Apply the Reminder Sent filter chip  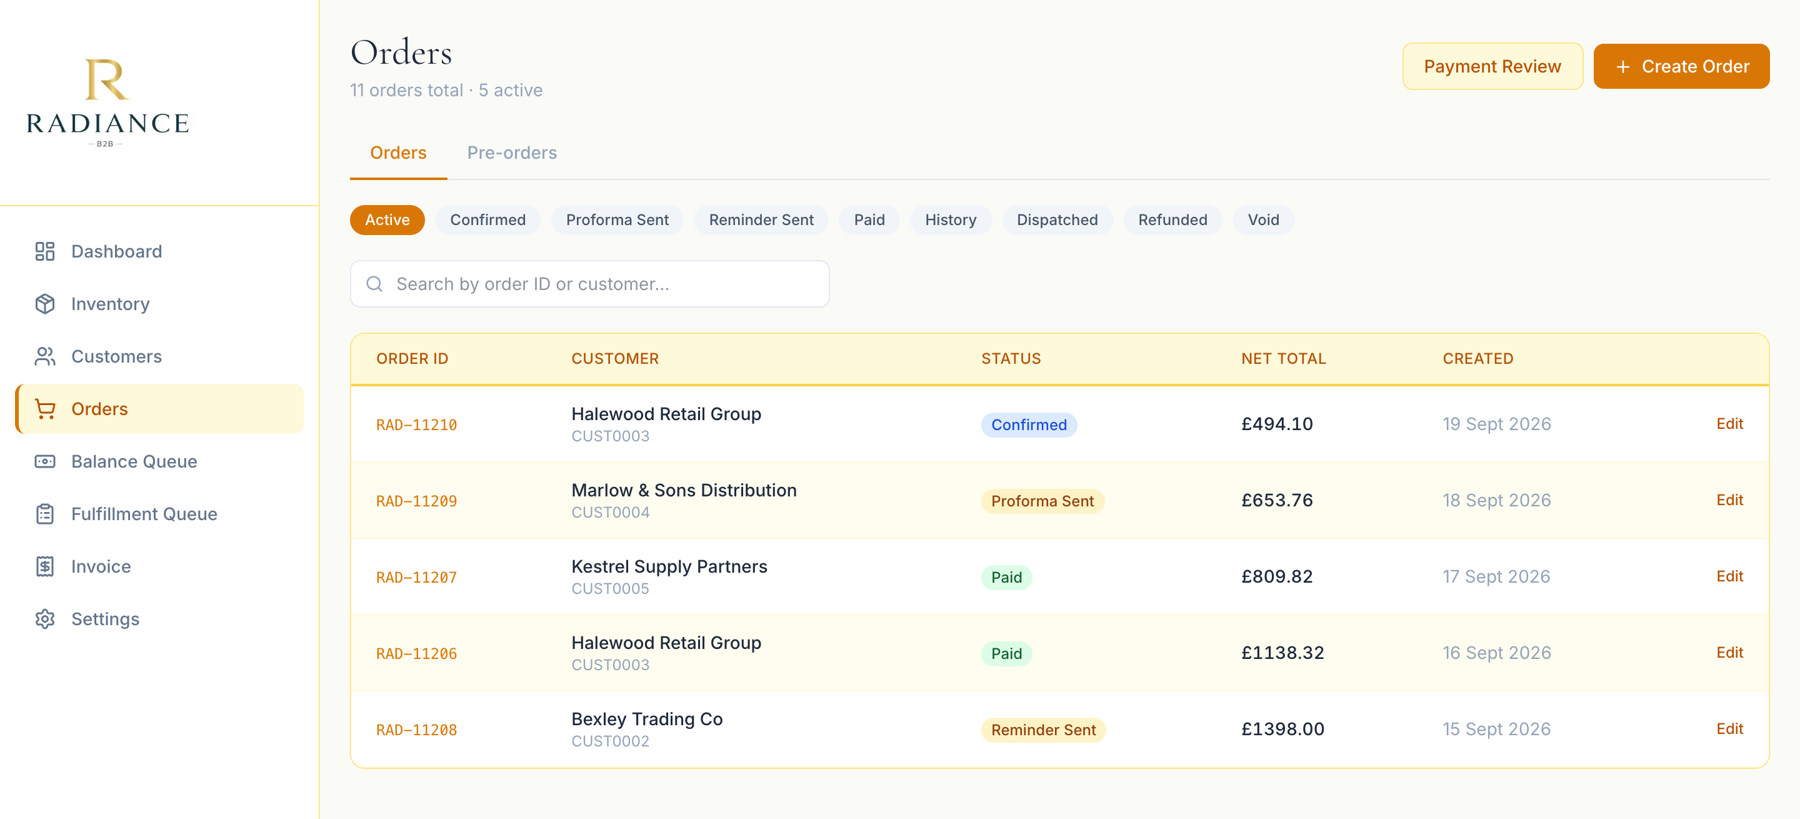pos(761,220)
